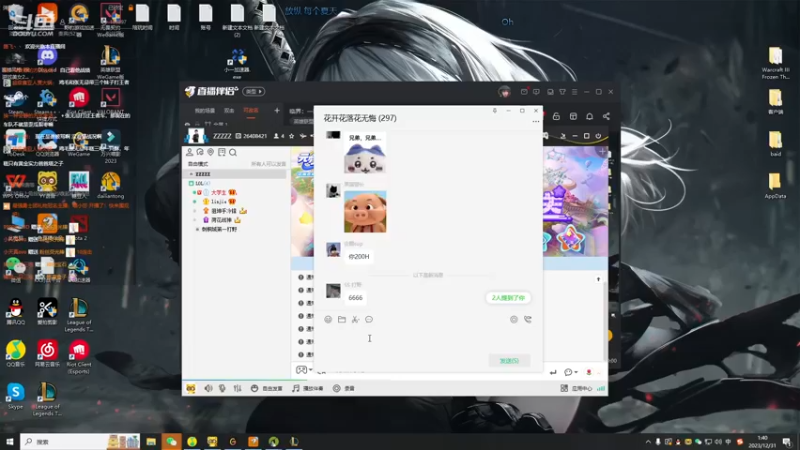This screenshot has height=450, width=800.
Task: Collapse the ZZZZZ root channel node
Action: (191, 174)
